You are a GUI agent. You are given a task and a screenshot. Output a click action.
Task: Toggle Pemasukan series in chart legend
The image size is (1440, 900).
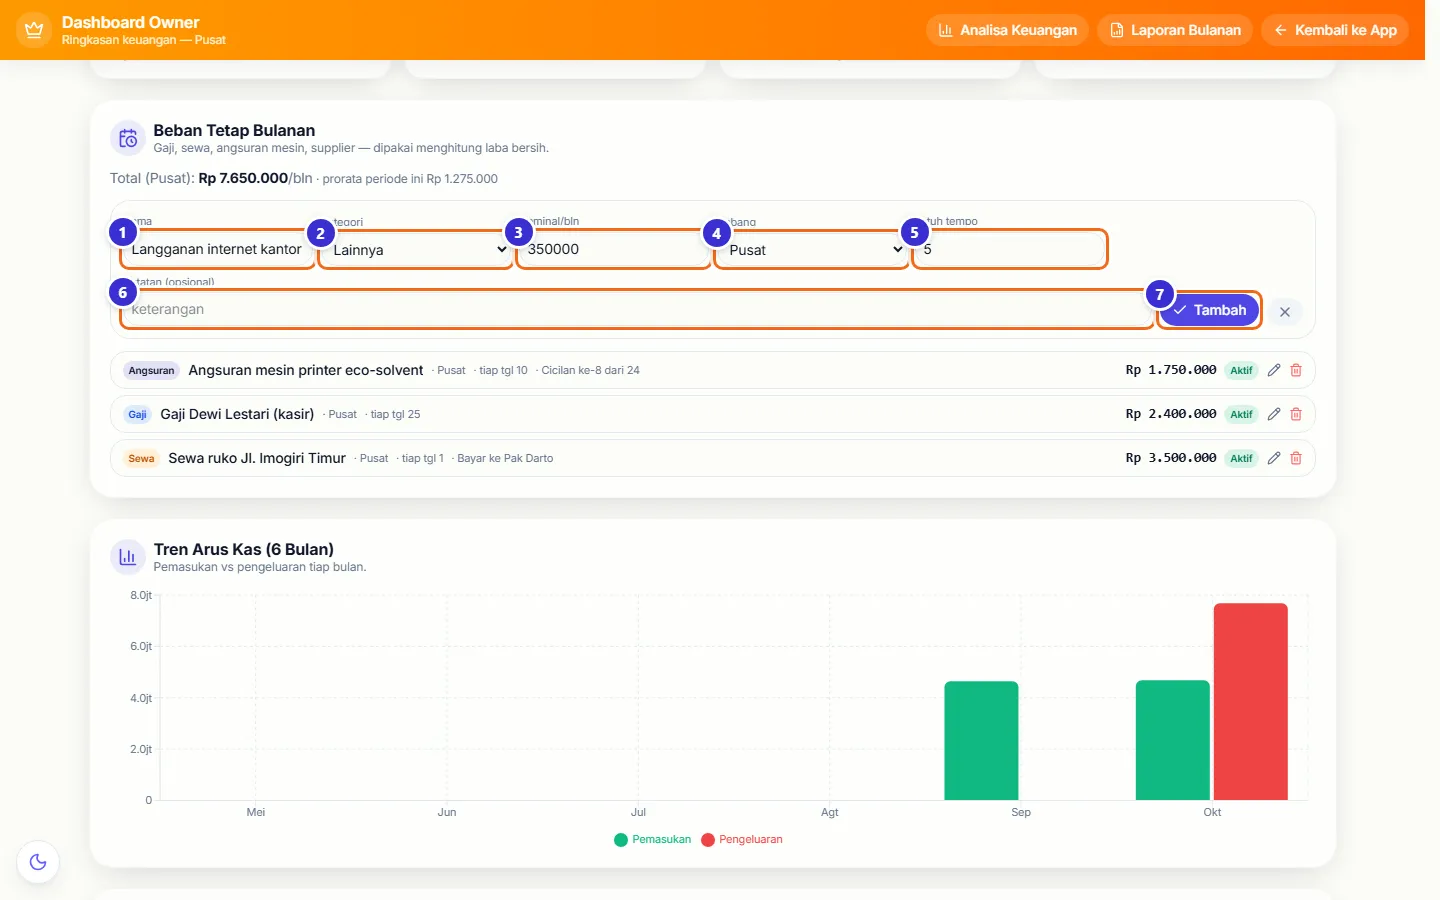click(x=653, y=840)
